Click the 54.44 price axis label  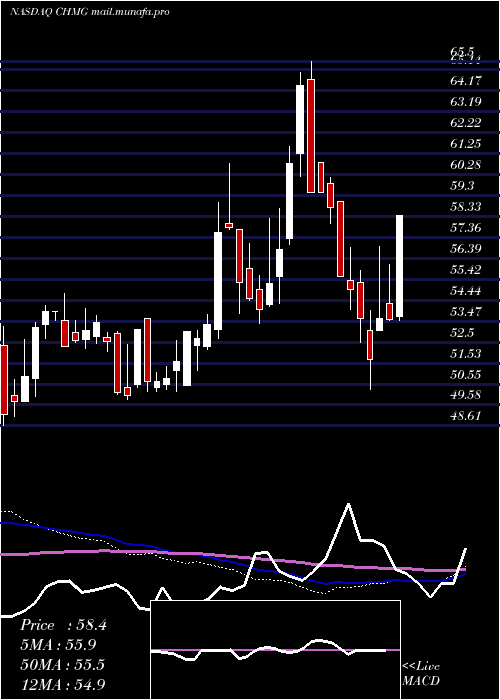[x=466, y=291]
